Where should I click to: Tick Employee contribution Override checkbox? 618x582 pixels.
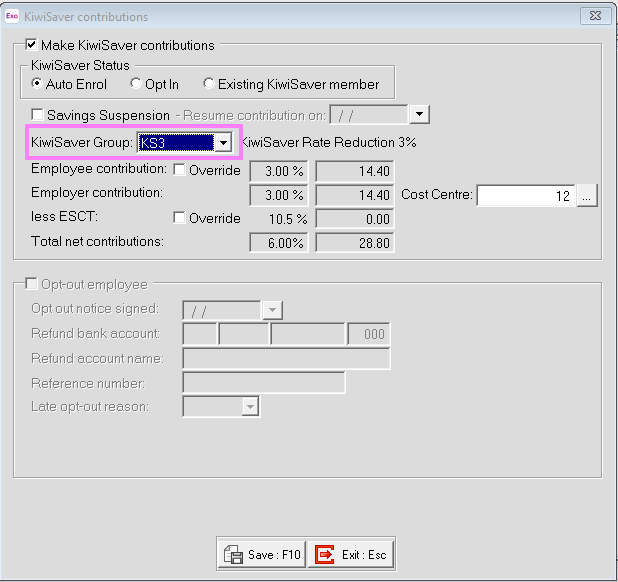pos(179,169)
